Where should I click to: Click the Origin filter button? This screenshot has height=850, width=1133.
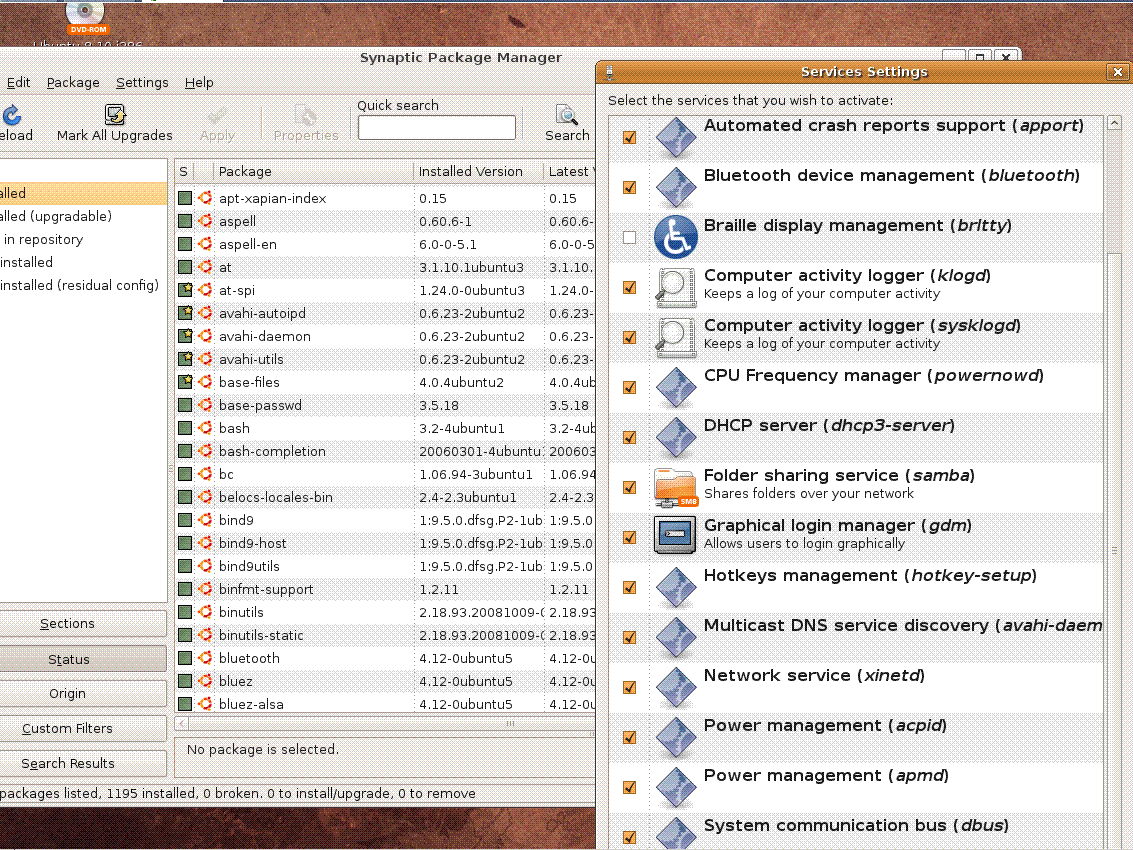click(82, 693)
